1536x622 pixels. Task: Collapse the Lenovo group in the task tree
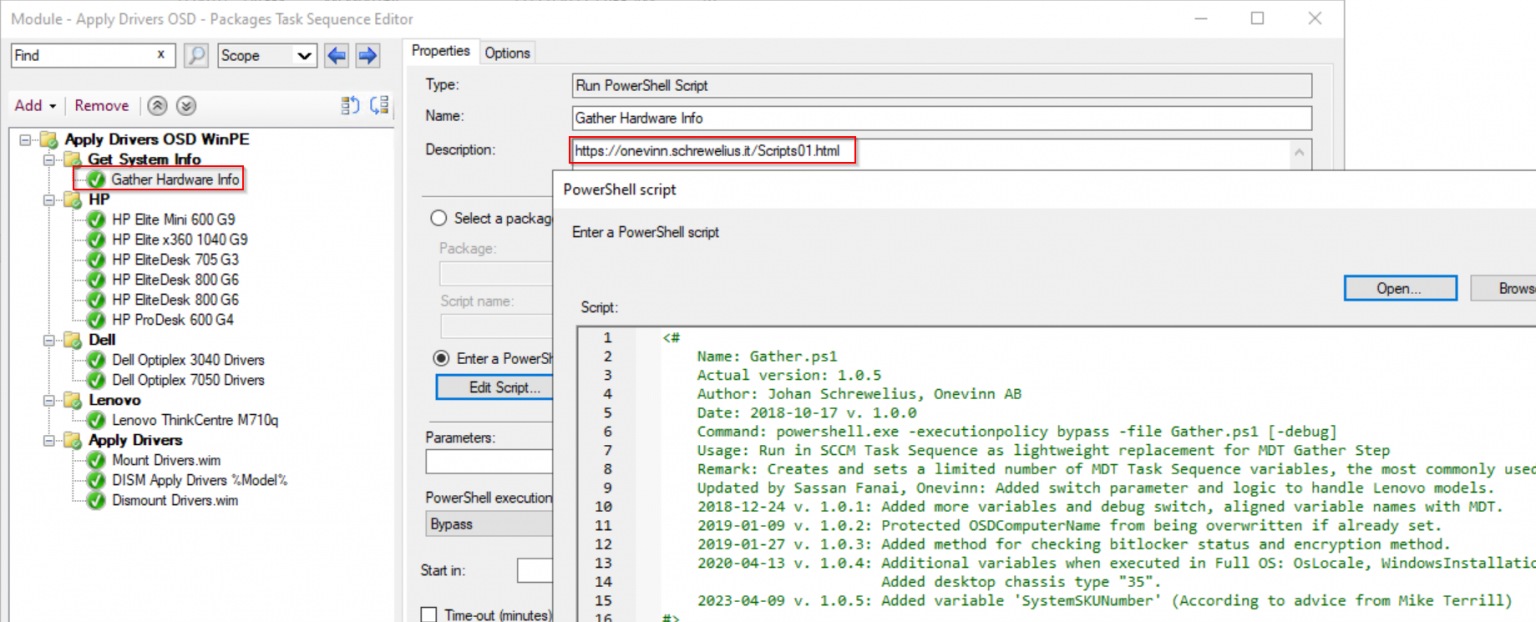pos(48,400)
